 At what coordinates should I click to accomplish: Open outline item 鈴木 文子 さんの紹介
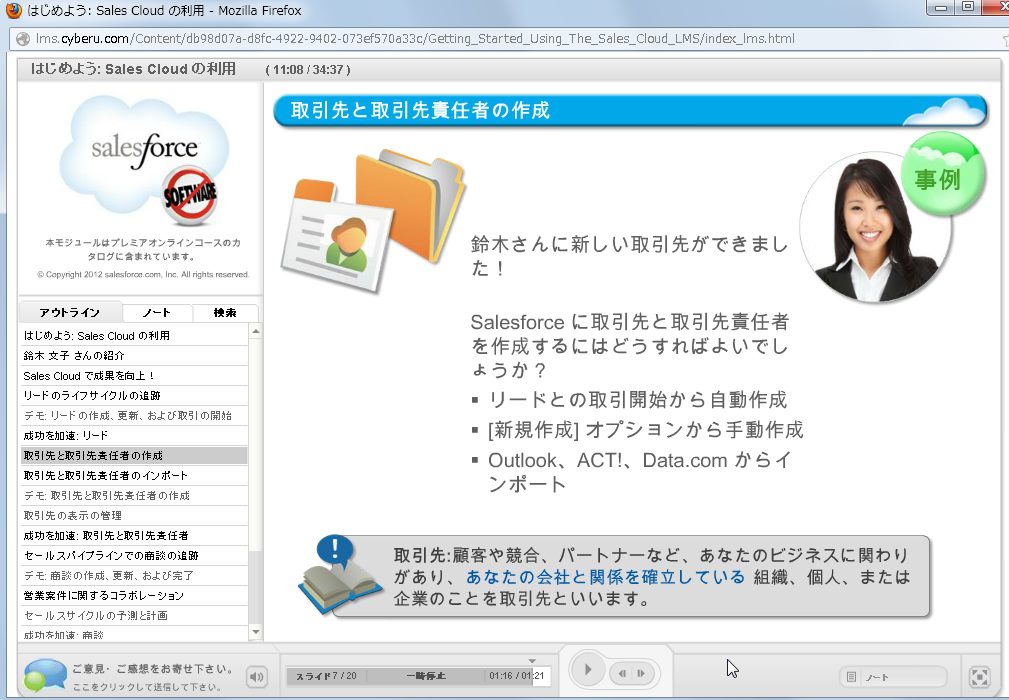tap(134, 356)
